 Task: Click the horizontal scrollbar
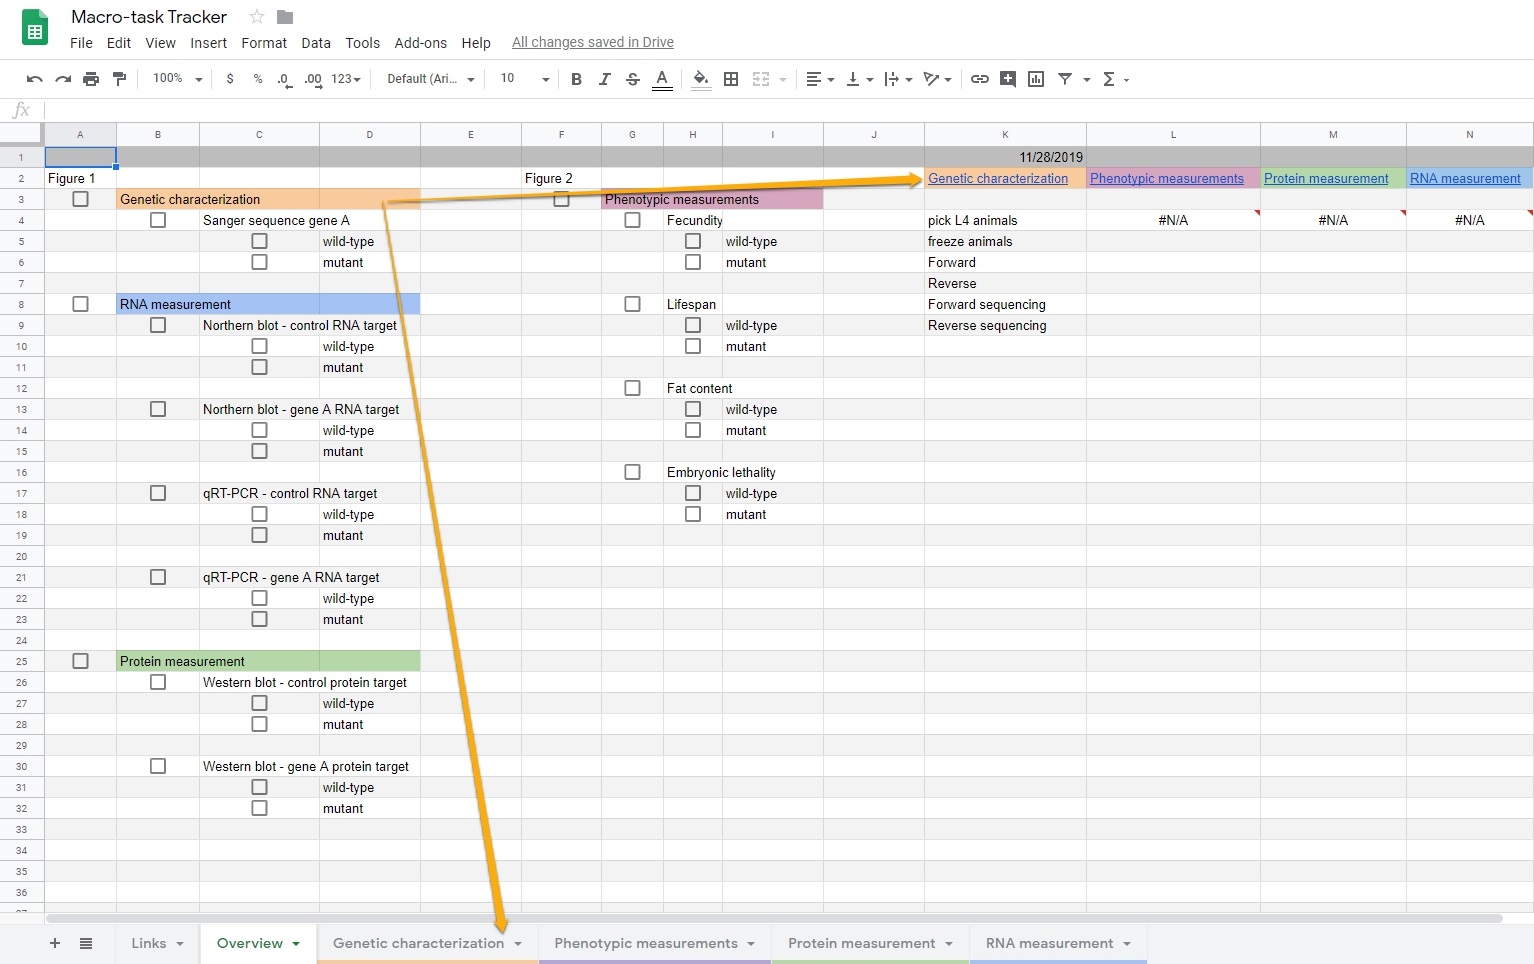(x=774, y=918)
